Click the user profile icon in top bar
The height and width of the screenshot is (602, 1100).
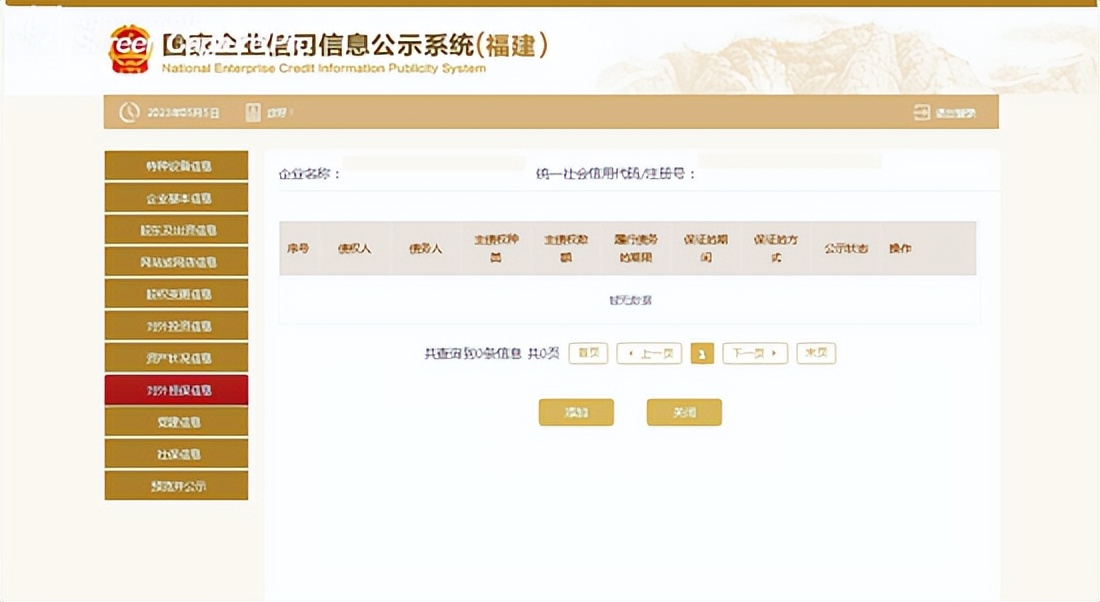pos(254,112)
